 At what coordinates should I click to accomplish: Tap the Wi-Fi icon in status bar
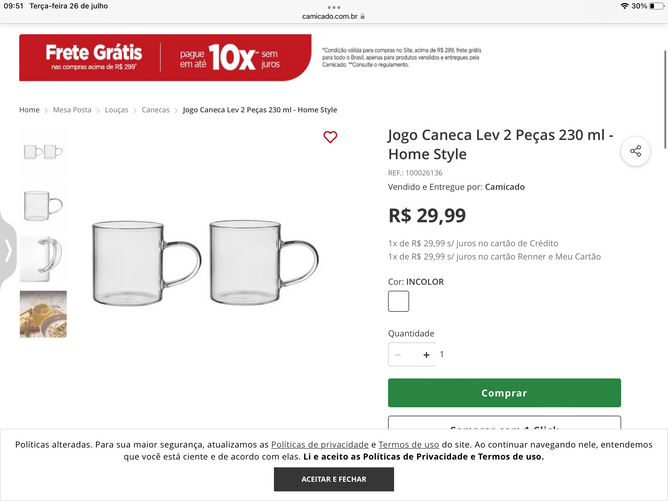(625, 6)
